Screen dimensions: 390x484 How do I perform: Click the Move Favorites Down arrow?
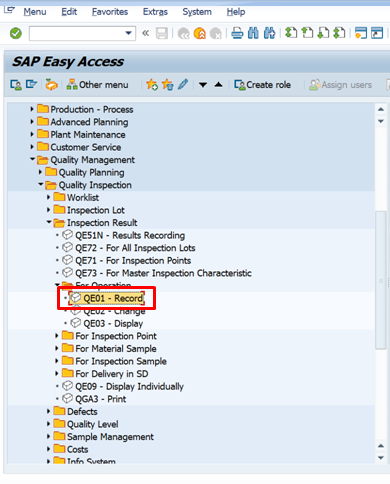[203, 85]
